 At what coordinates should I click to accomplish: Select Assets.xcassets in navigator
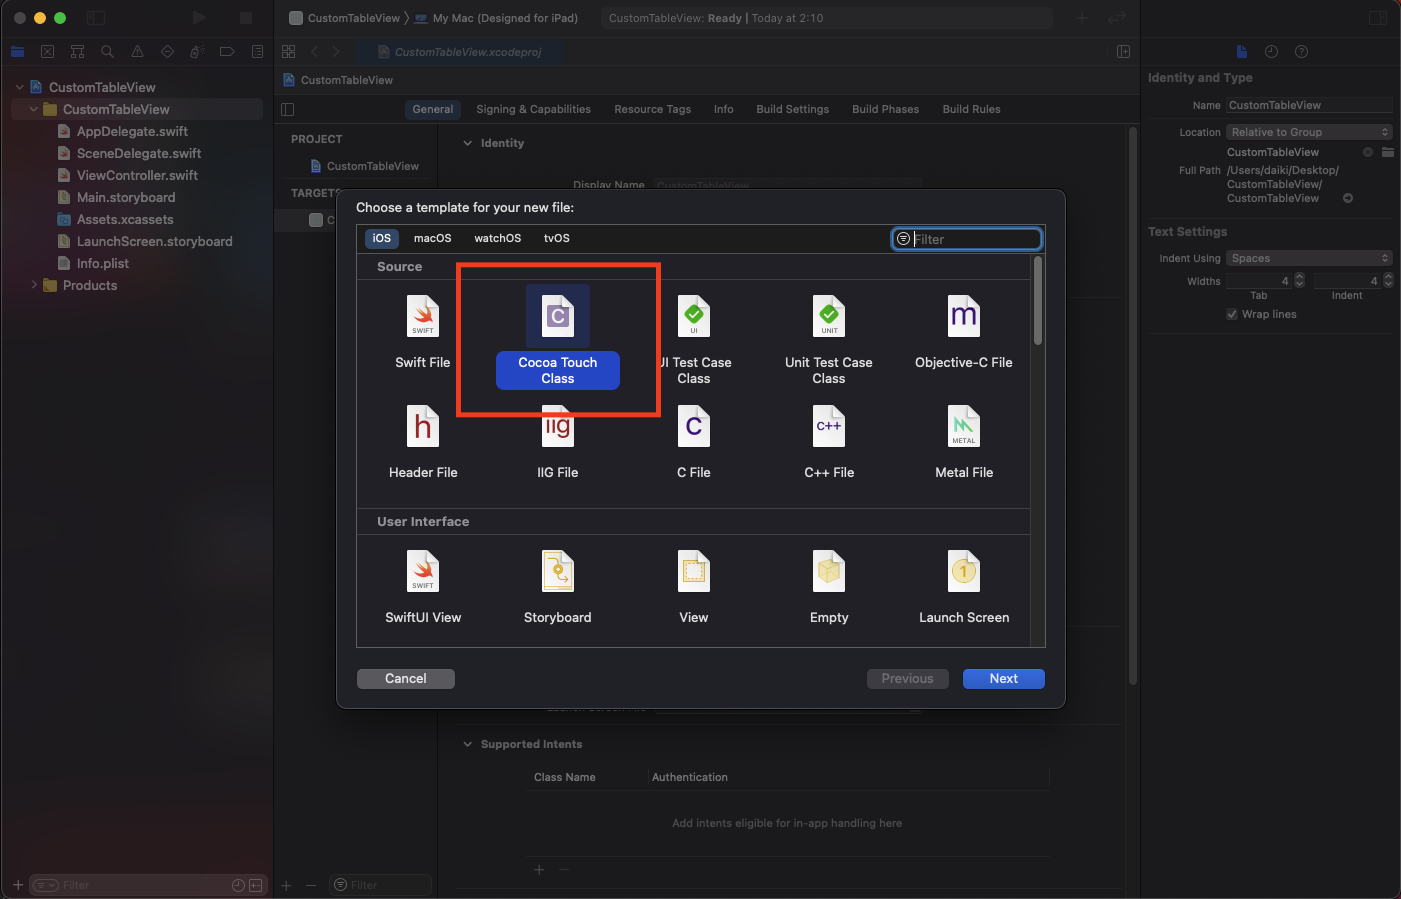pyautogui.click(x=125, y=219)
